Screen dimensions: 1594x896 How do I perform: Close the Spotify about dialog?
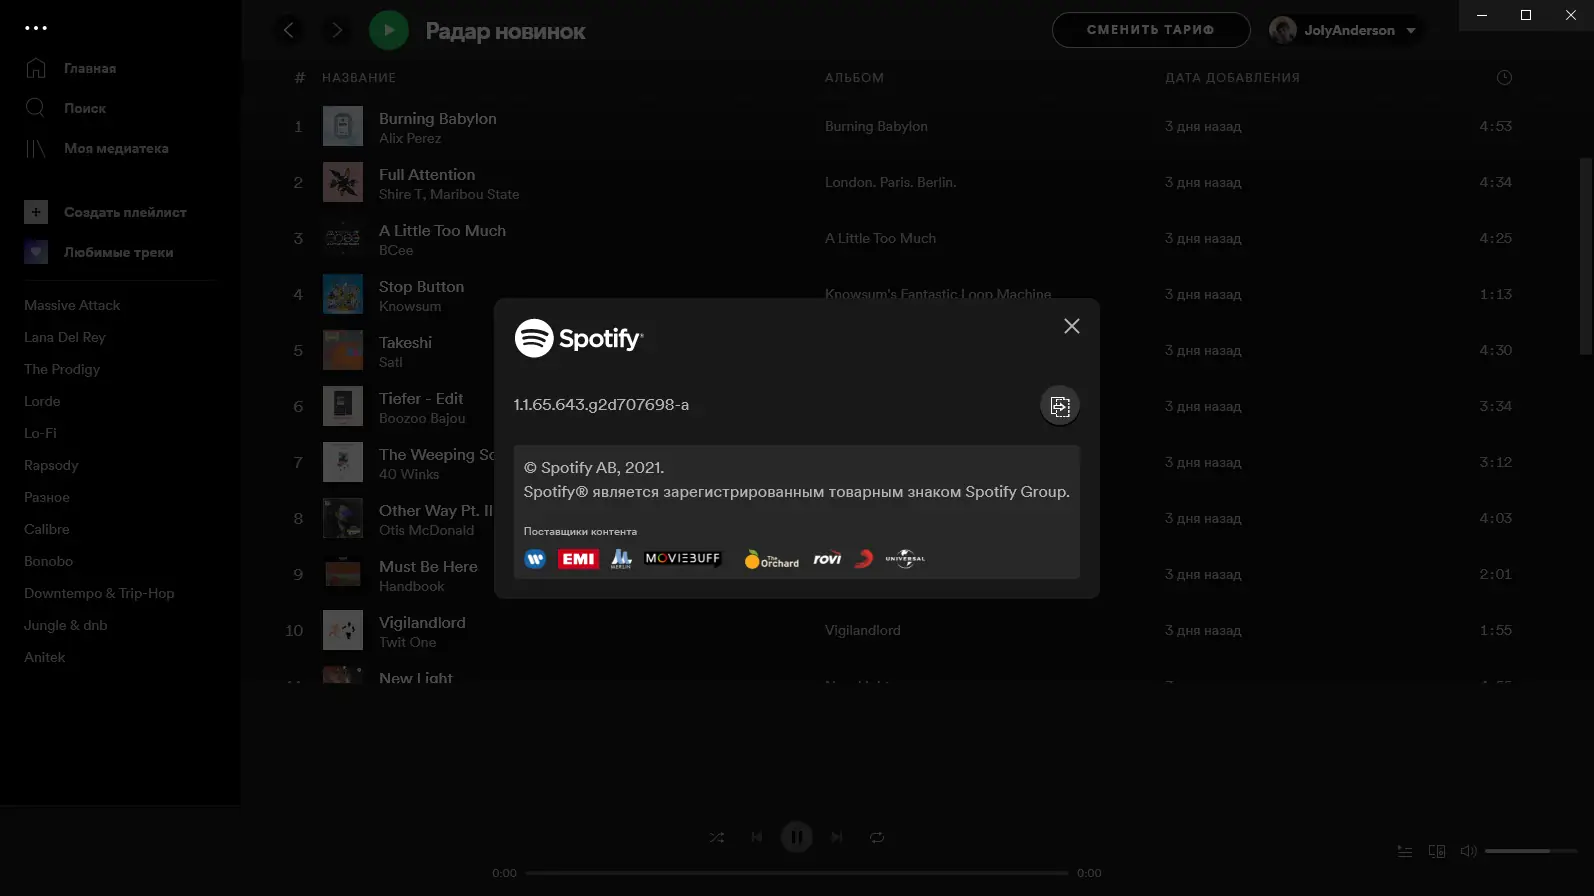[1071, 326]
